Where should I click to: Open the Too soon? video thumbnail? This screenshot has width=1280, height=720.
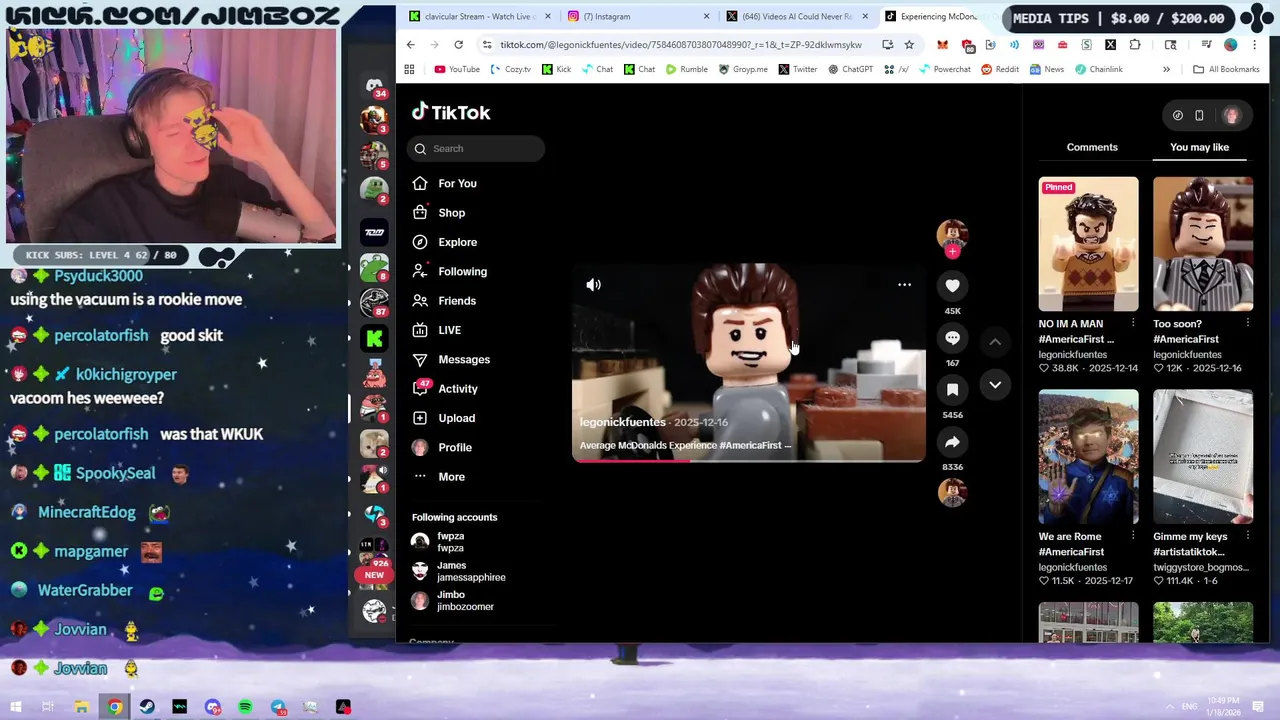pyautogui.click(x=1202, y=244)
